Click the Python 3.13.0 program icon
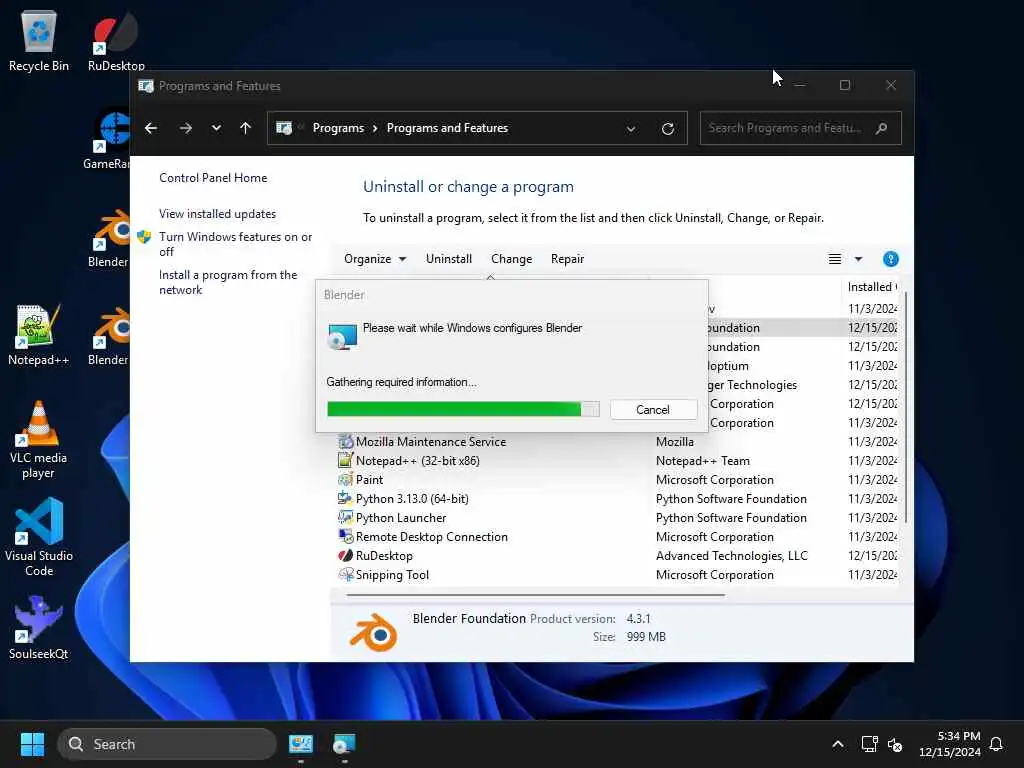 pyautogui.click(x=345, y=498)
